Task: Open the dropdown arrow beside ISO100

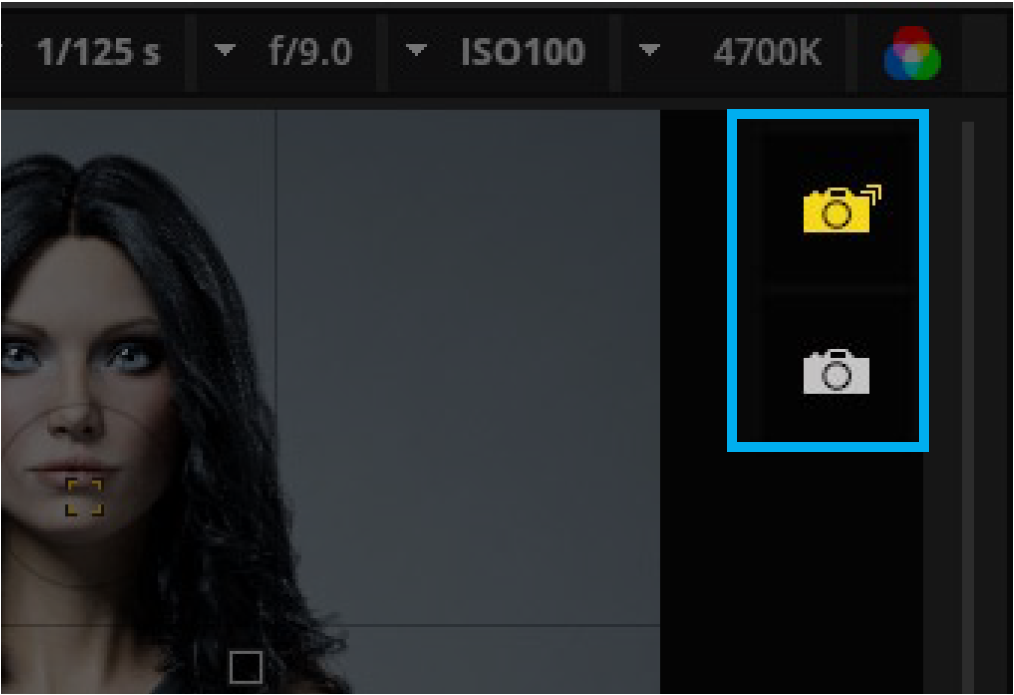Action: 416,49
